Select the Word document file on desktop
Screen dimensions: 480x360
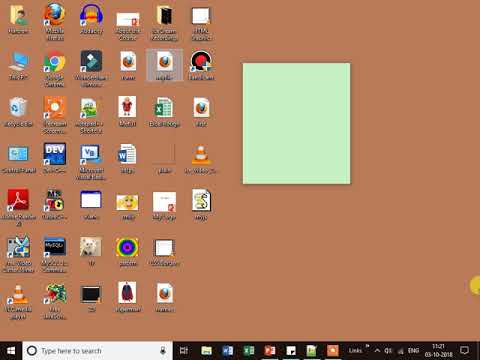coord(128,159)
